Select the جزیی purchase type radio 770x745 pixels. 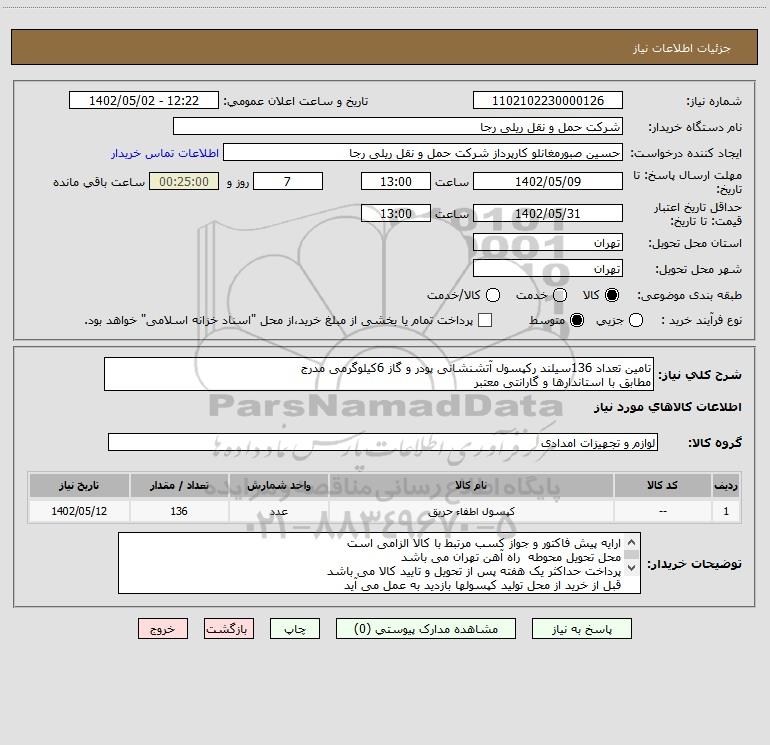point(636,320)
